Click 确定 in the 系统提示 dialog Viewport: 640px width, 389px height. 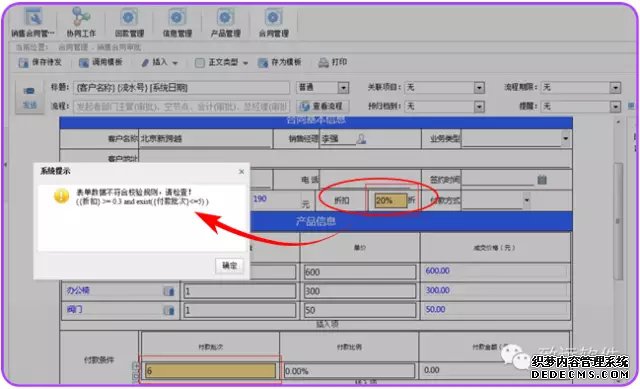[x=229, y=266]
